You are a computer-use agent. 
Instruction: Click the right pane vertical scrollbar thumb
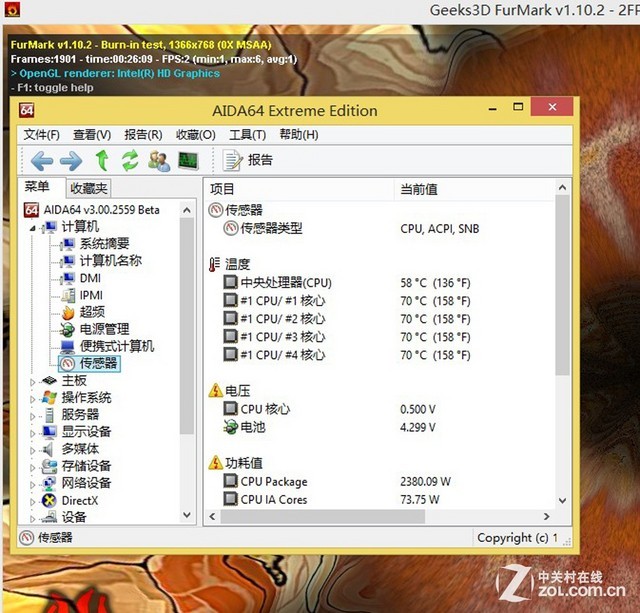562,284
